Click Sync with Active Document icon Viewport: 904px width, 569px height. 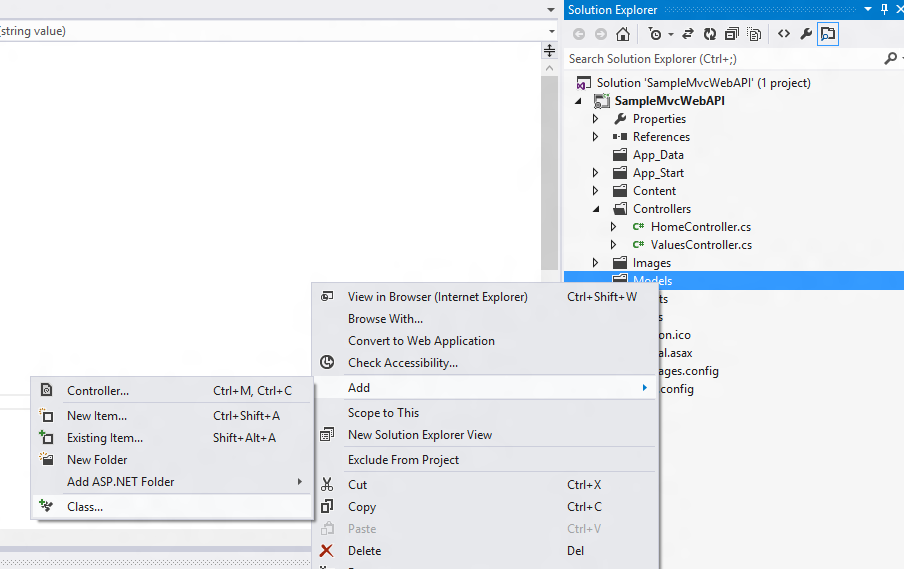(x=688, y=34)
